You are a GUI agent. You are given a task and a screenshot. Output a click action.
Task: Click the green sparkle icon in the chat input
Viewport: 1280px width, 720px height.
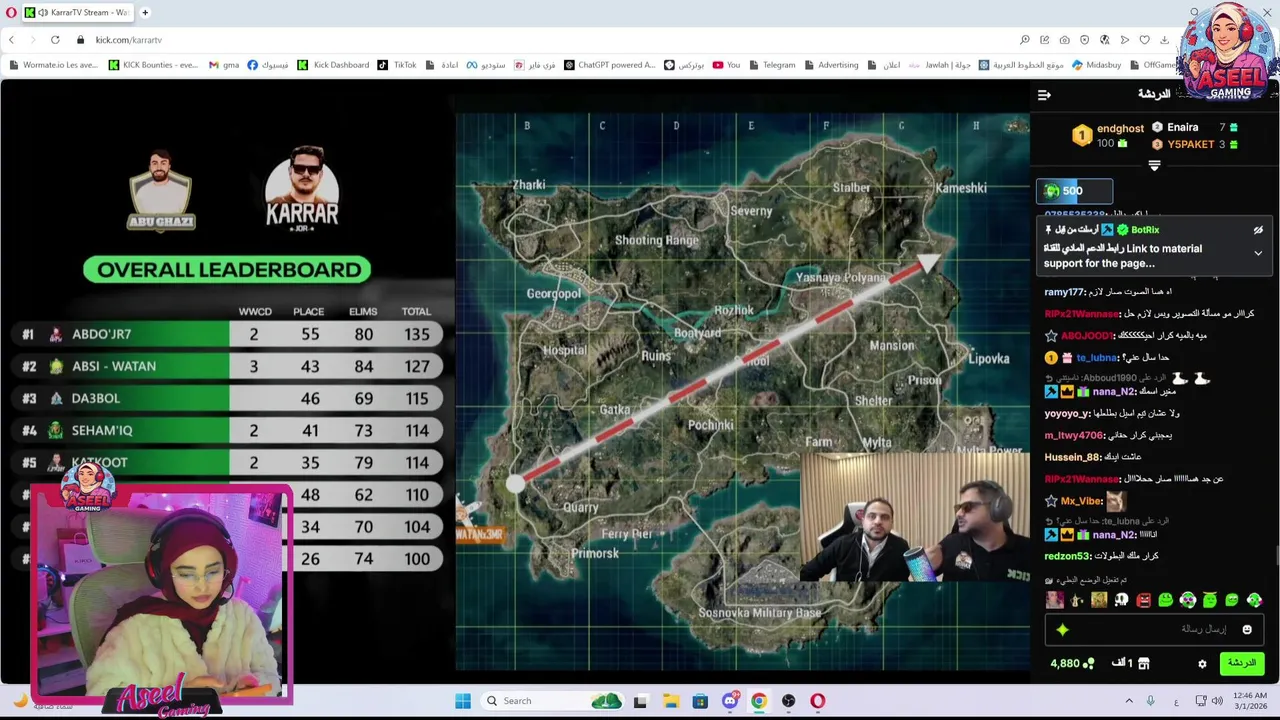coord(1062,629)
